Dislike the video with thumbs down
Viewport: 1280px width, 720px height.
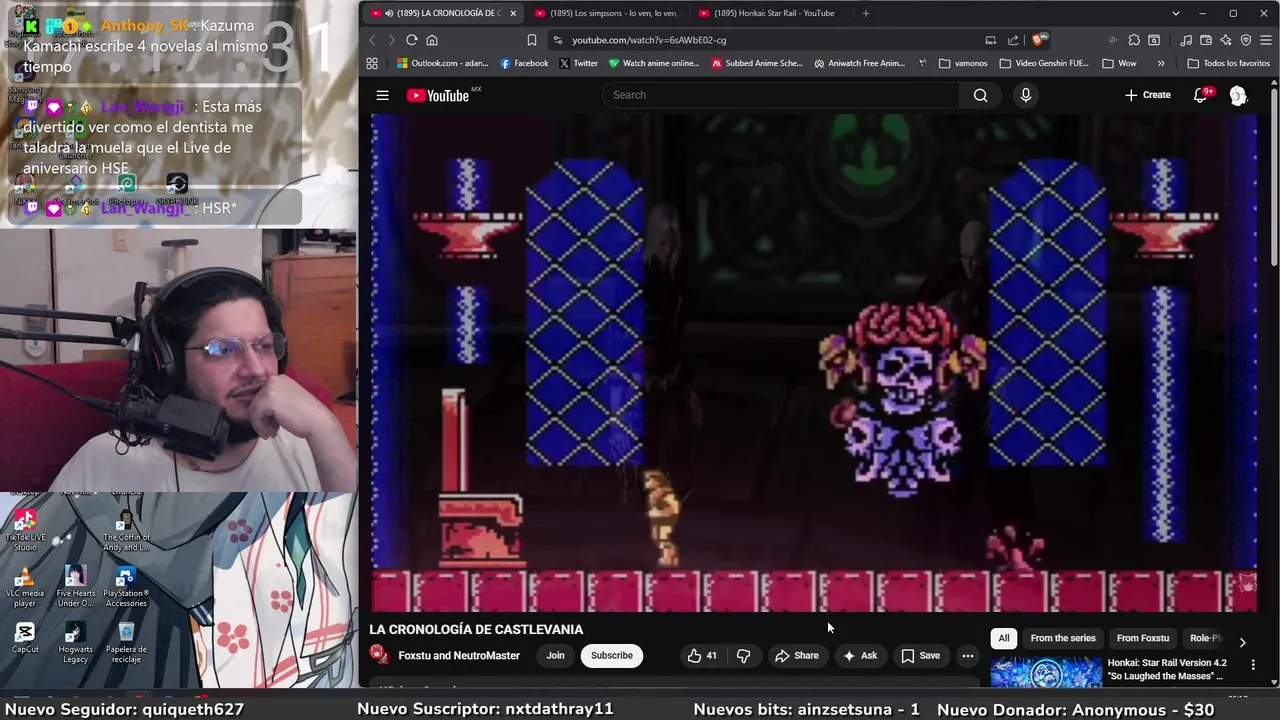tap(743, 656)
